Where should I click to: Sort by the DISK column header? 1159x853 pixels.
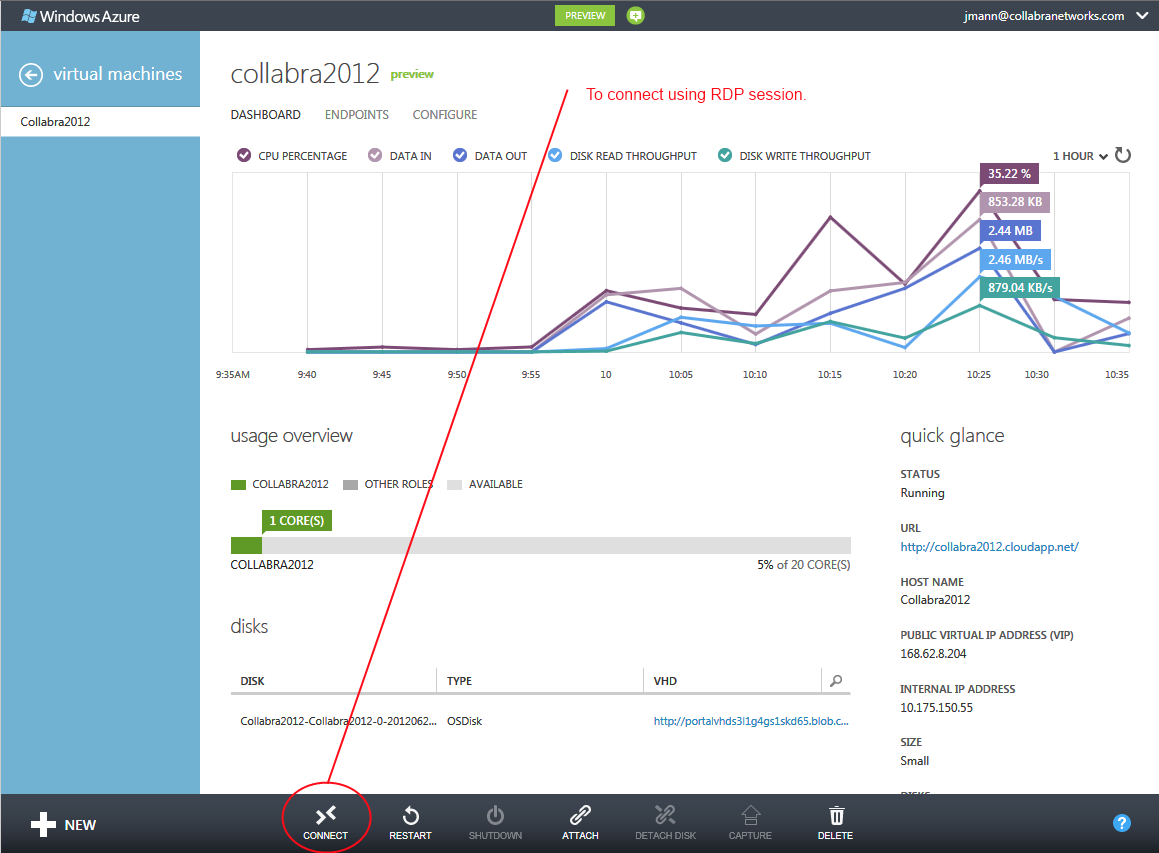tap(253, 681)
